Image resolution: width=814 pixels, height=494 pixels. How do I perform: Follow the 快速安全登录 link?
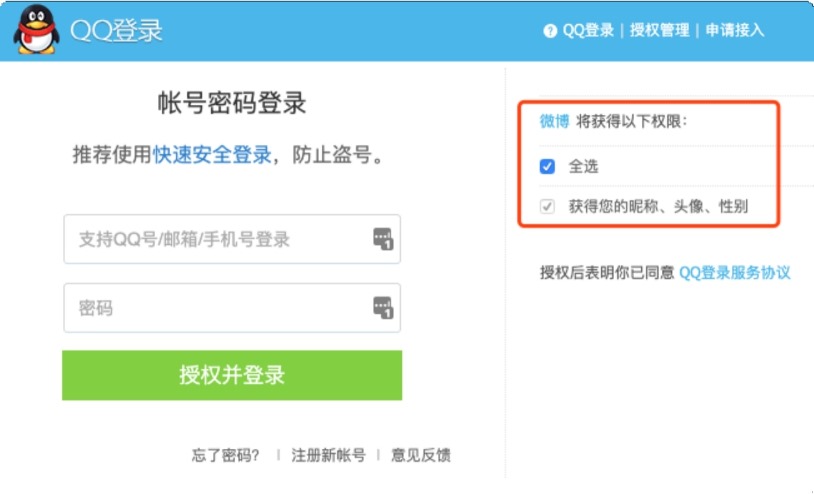212,155
